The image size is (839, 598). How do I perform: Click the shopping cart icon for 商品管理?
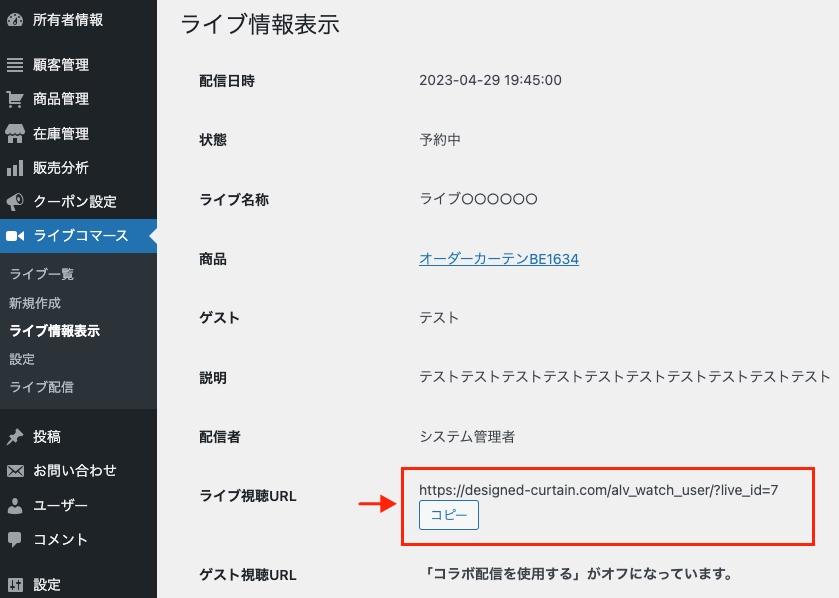pyautogui.click(x=15, y=99)
